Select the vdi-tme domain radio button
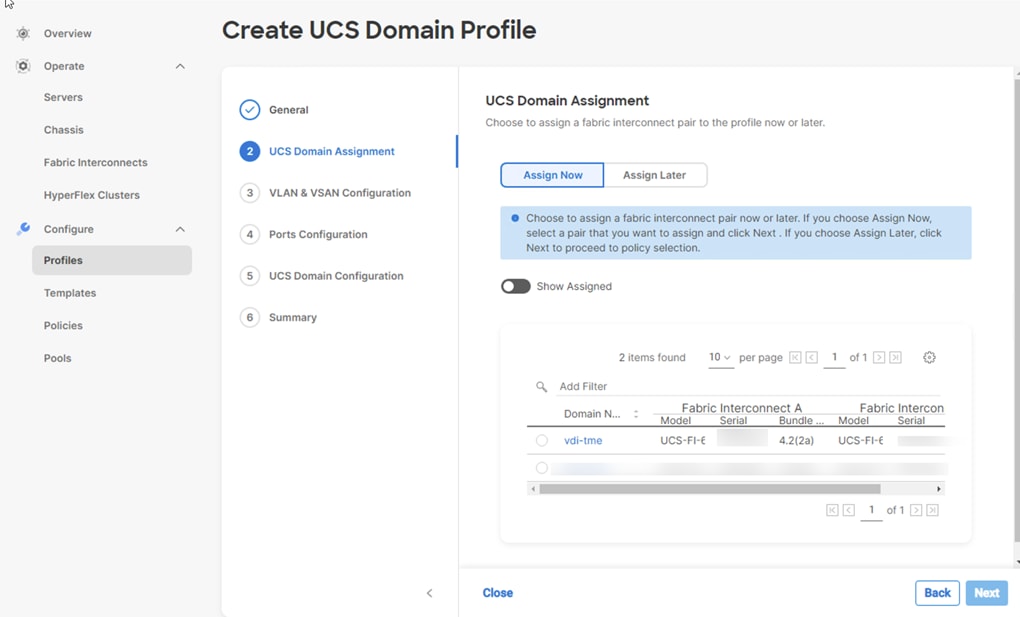This screenshot has height=617, width=1020. 542,440
